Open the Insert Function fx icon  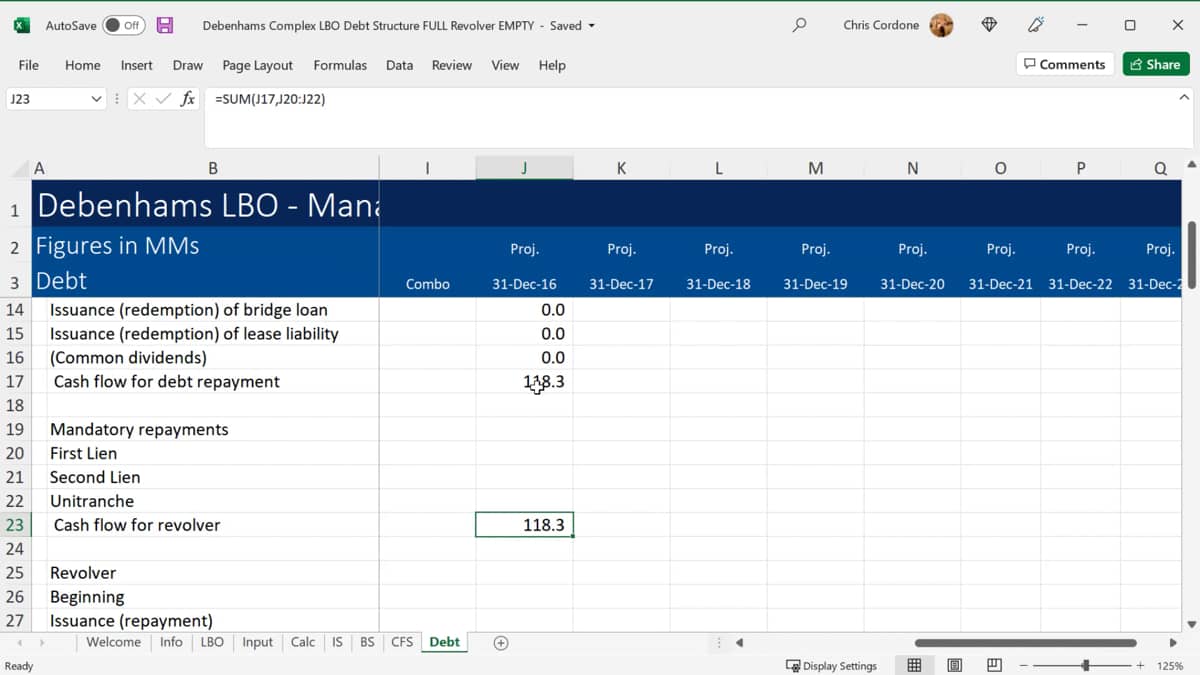(x=187, y=99)
